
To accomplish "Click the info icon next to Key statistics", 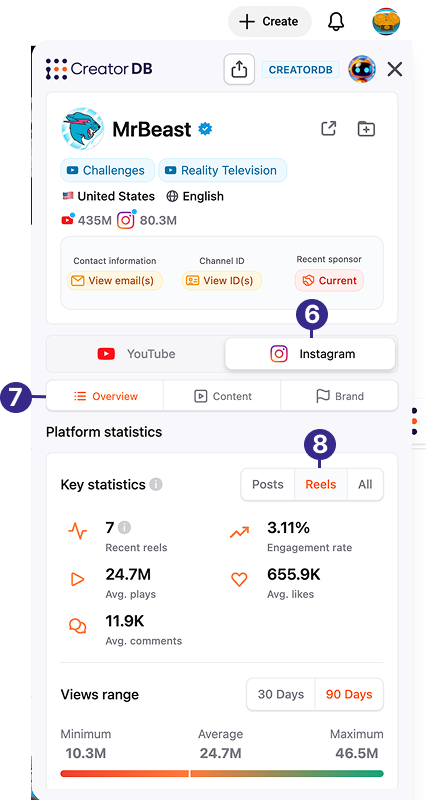I will pyautogui.click(x=156, y=484).
